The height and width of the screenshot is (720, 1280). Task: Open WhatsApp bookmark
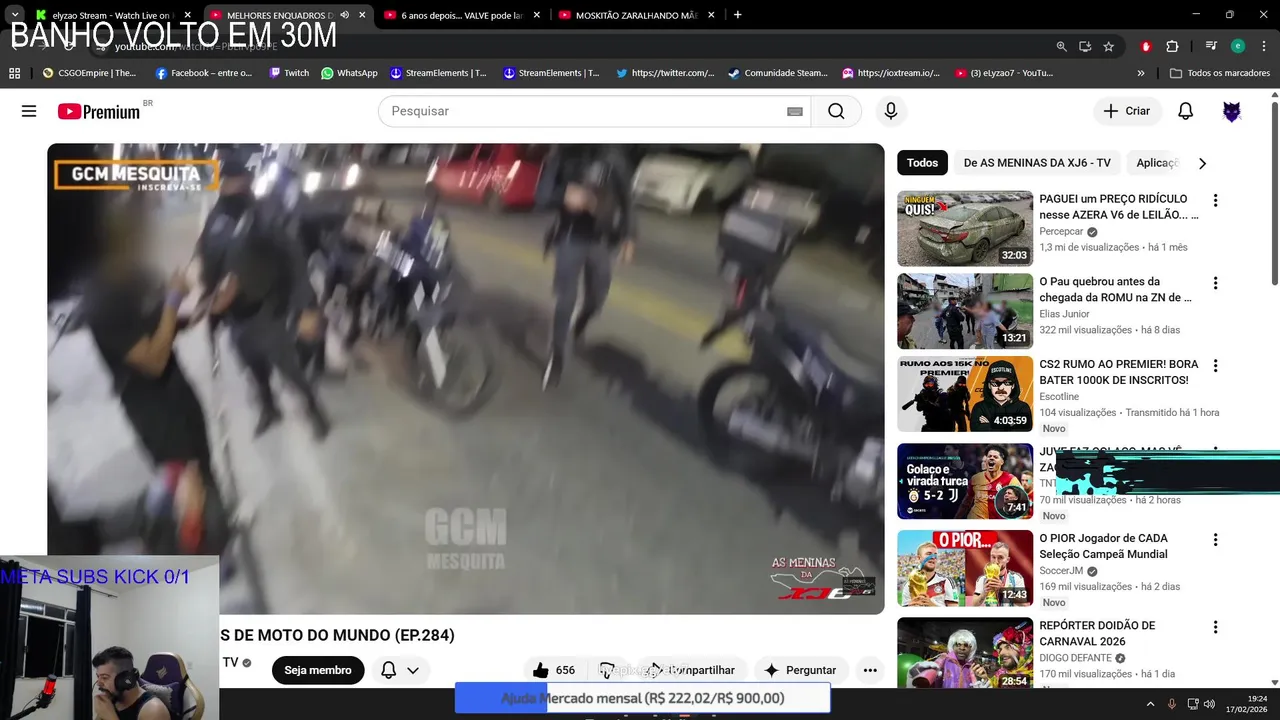[349, 73]
